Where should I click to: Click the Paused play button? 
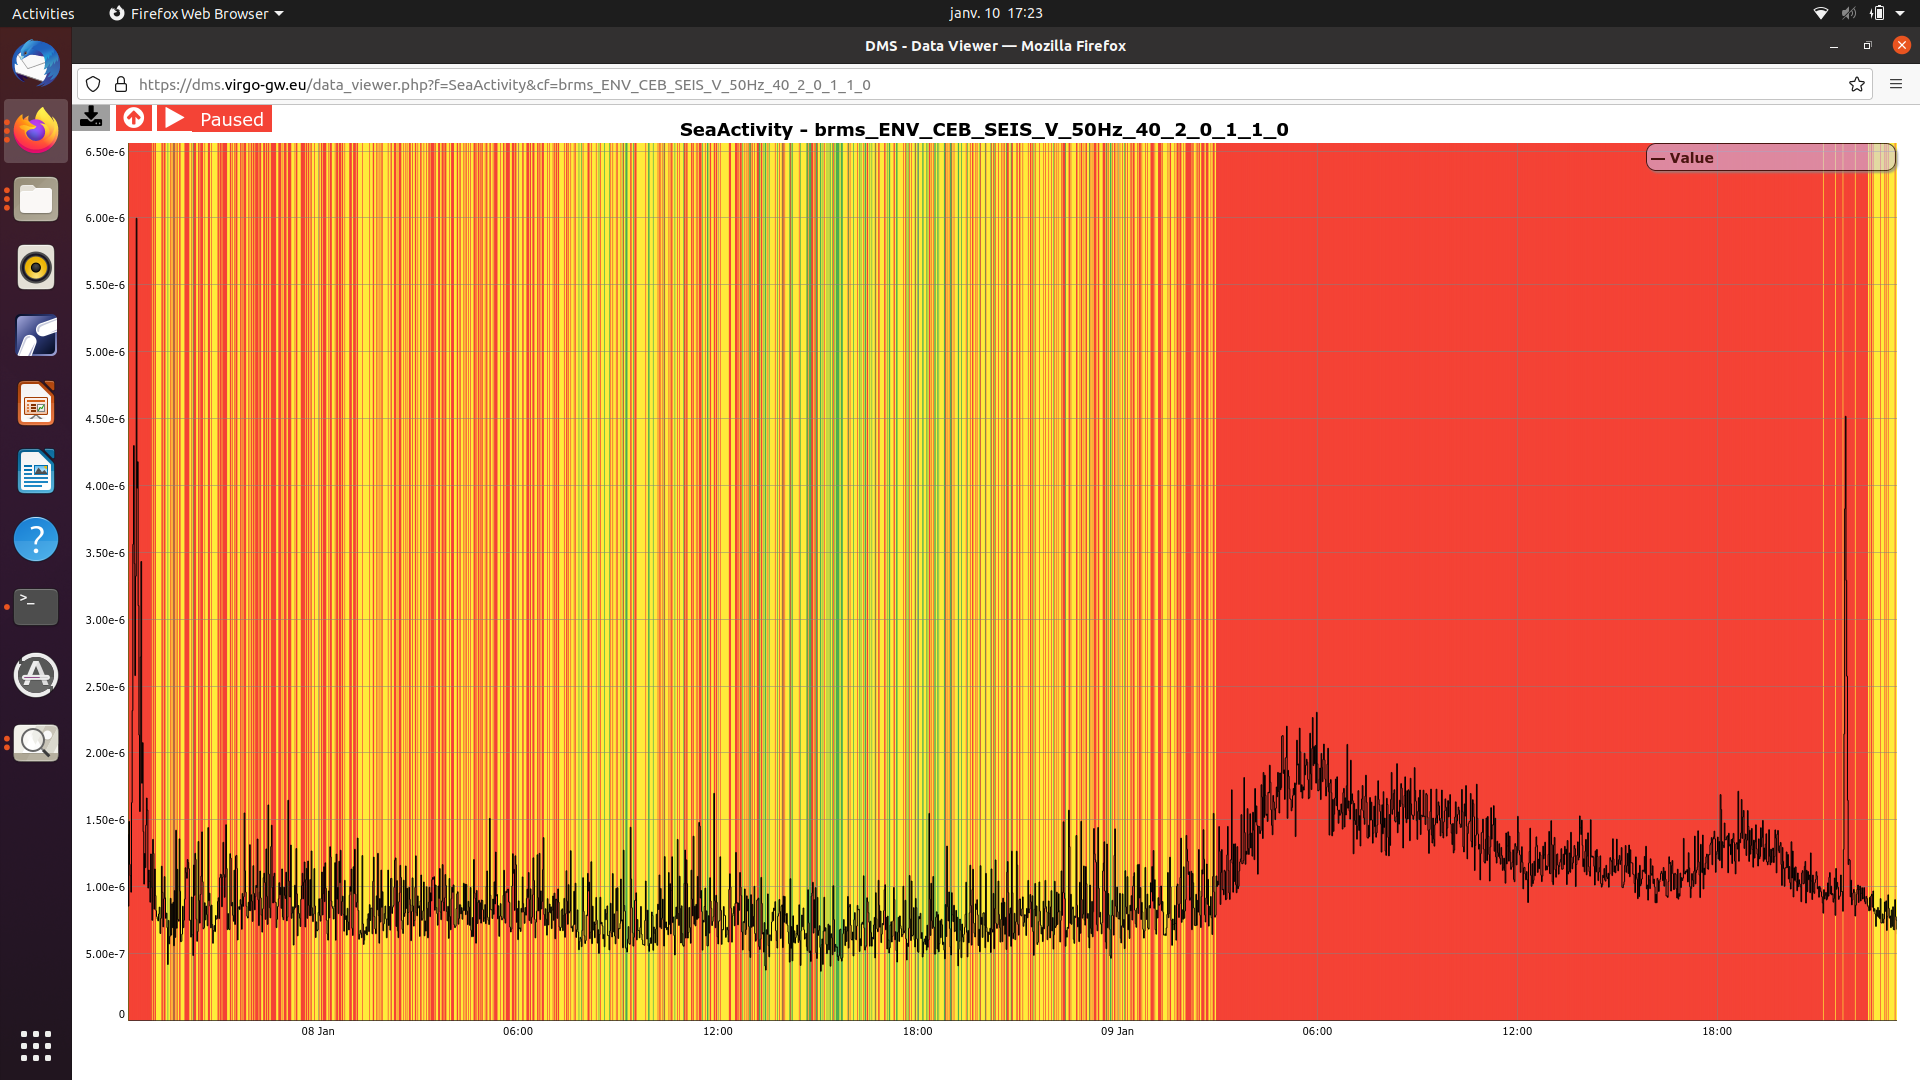point(214,118)
